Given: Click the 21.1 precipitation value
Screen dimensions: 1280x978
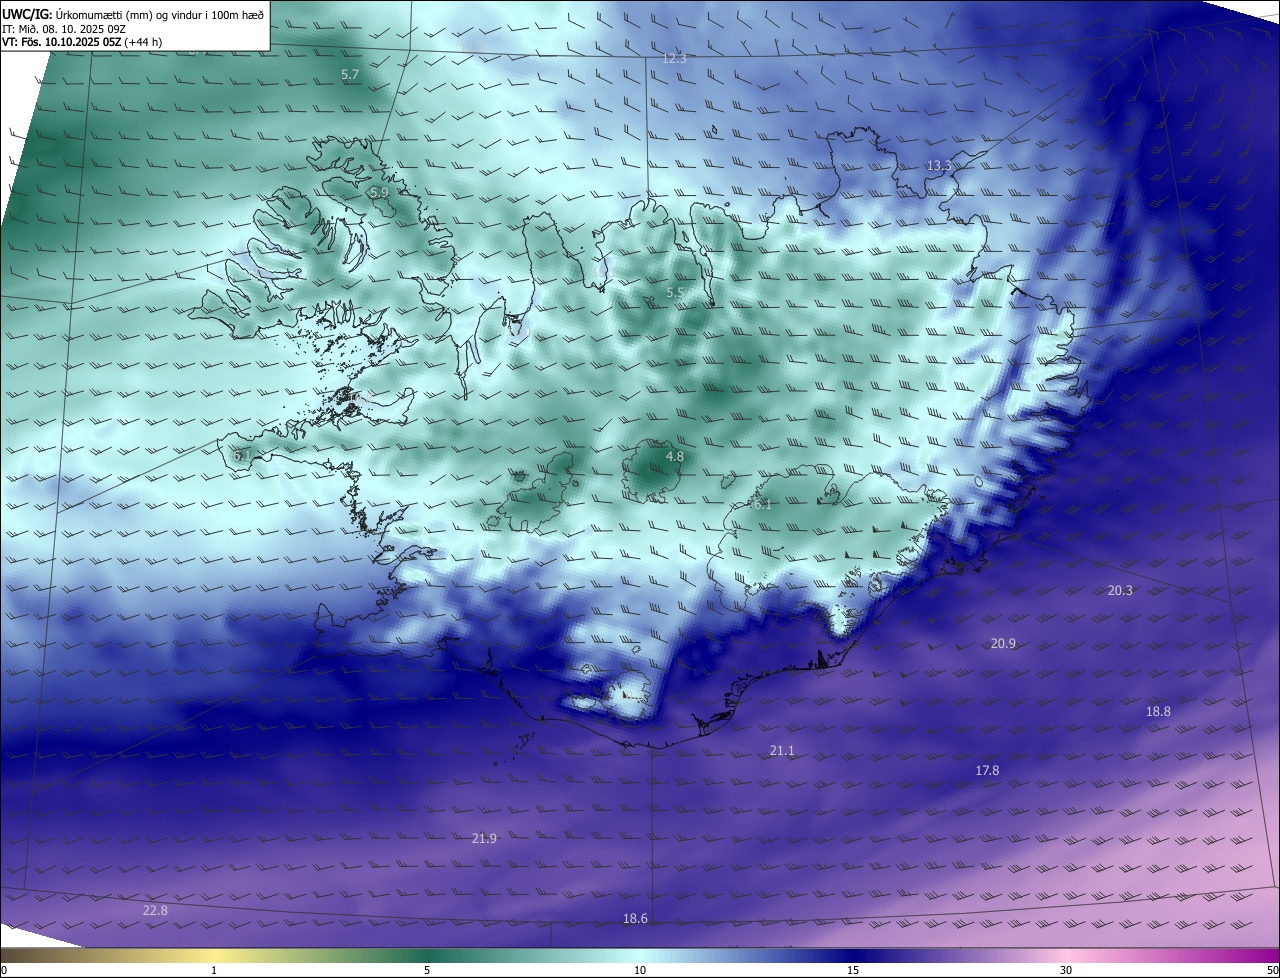Looking at the screenshot, I should [782, 751].
